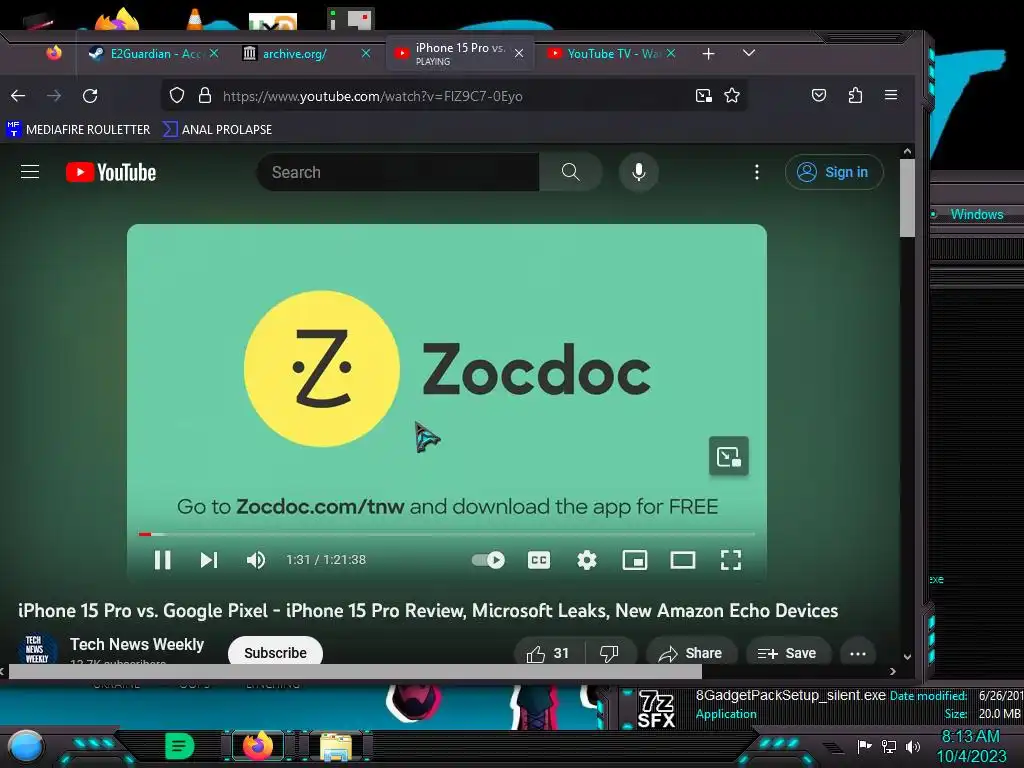Viewport: 1024px width, 768px height.
Task: Close the E2Guardian tab
Action: pyautogui.click(x=214, y=54)
